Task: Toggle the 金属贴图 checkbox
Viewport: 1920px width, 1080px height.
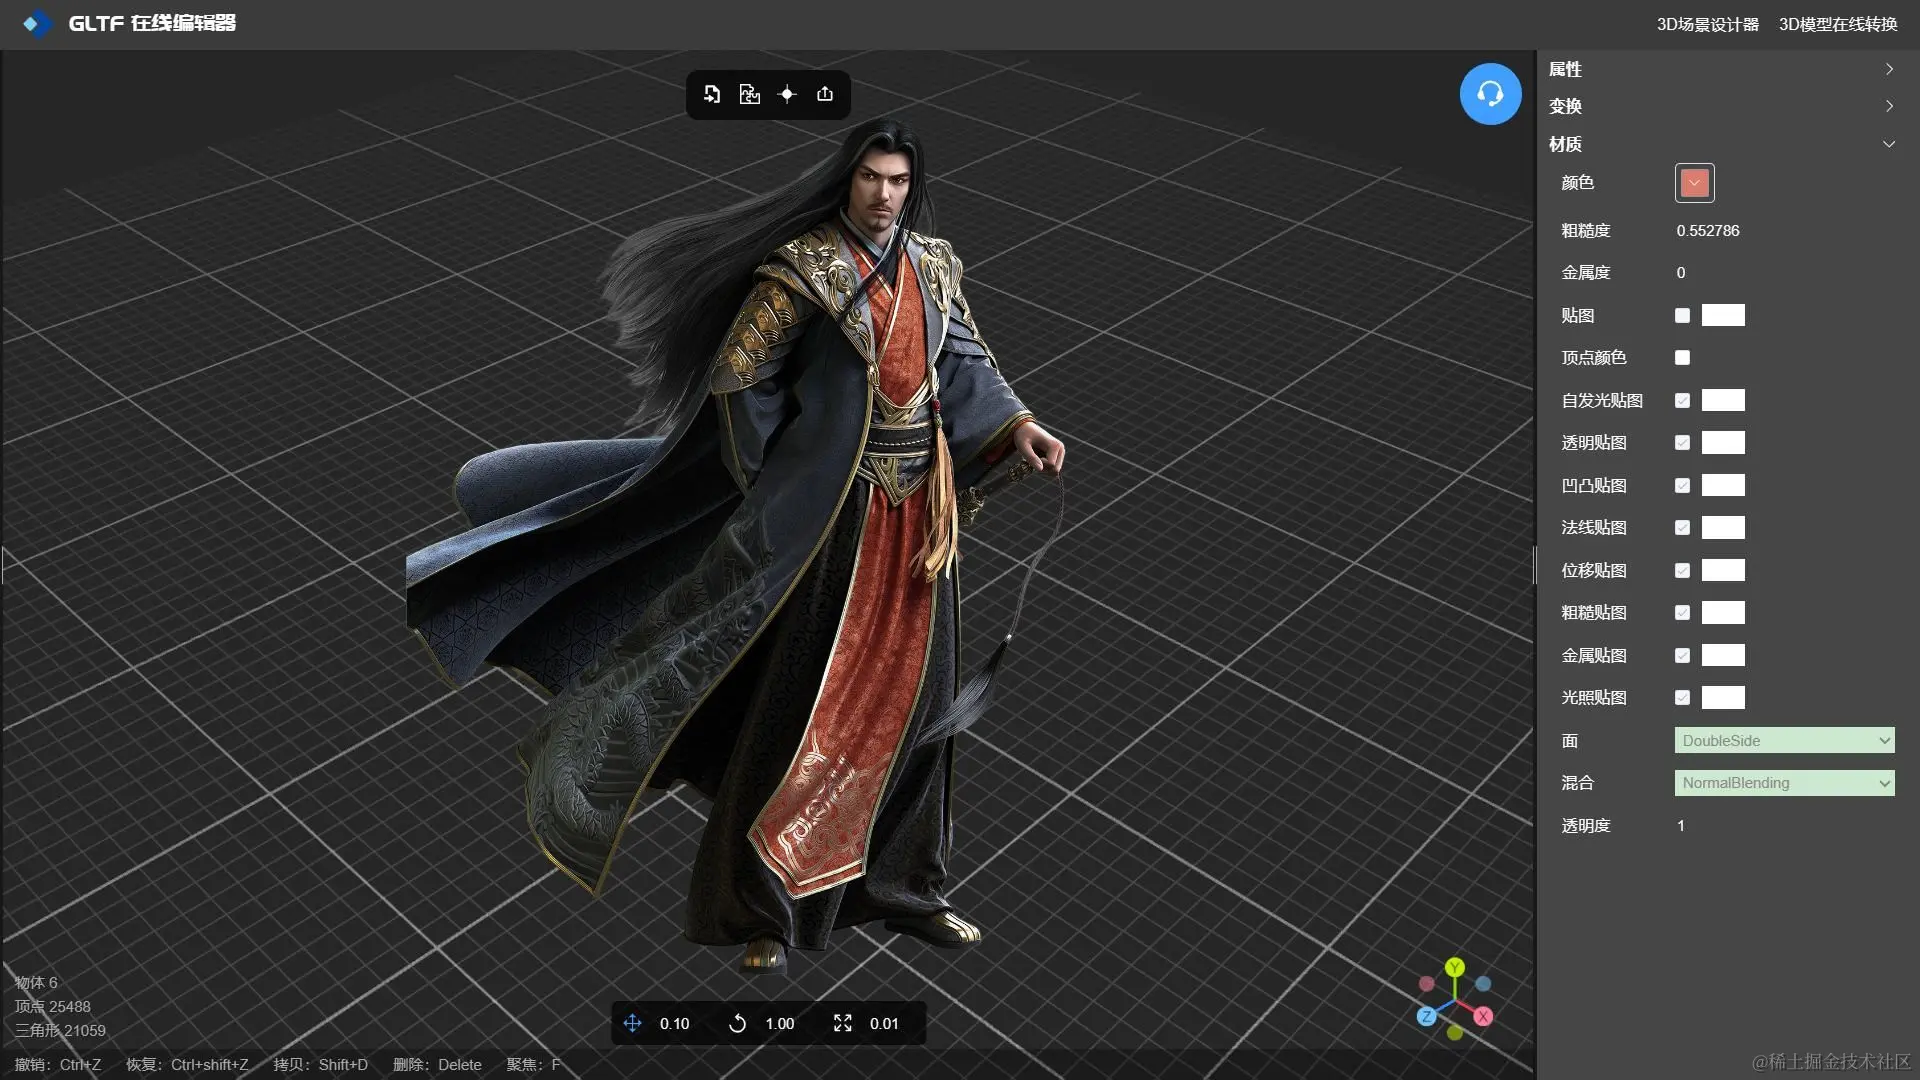Action: point(1682,655)
